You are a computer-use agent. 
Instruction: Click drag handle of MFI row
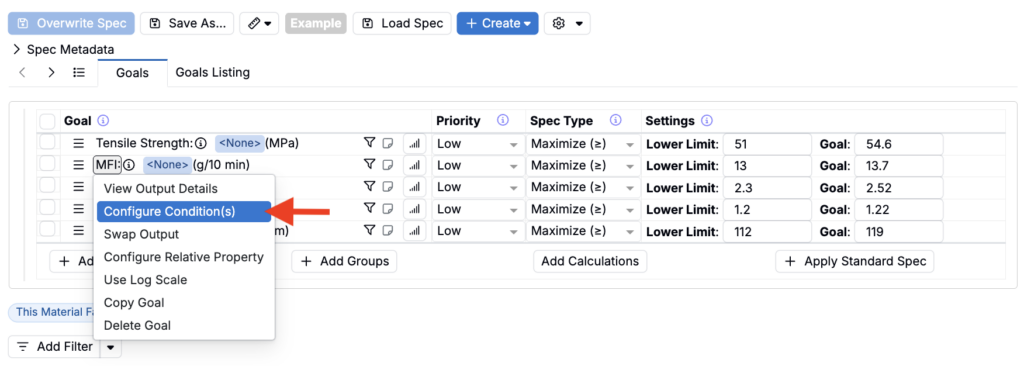click(78, 165)
